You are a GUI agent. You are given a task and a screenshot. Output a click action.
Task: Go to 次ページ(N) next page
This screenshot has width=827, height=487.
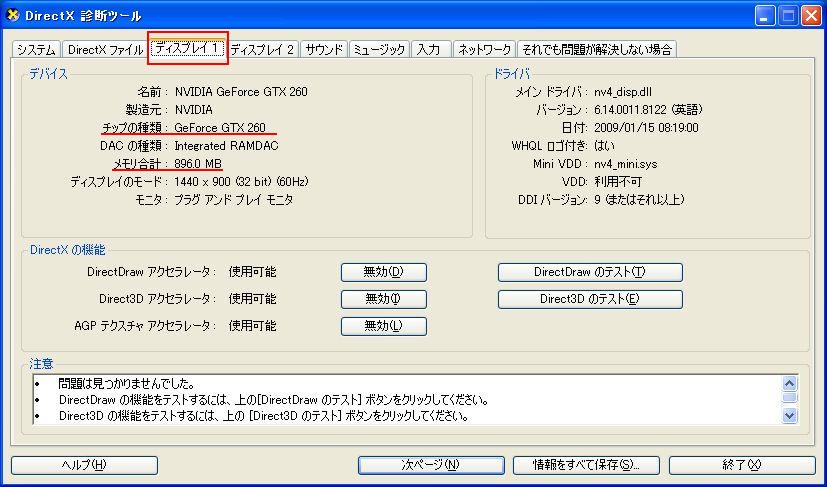pyautogui.click(x=431, y=465)
